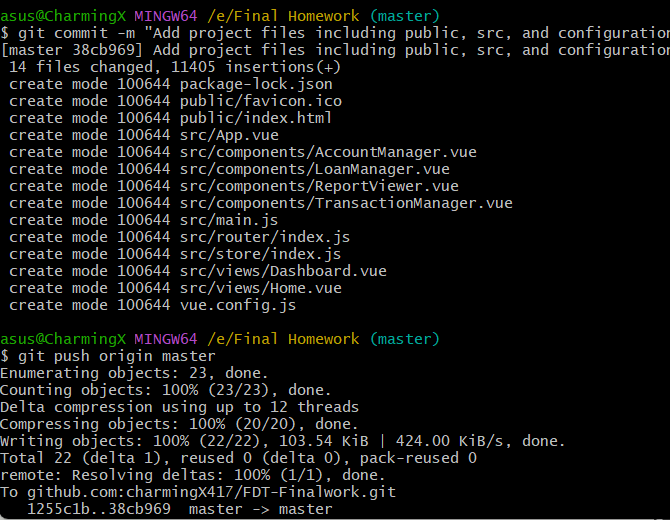Click the 1255c1b..38cb969 push range text

[x=99, y=509]
